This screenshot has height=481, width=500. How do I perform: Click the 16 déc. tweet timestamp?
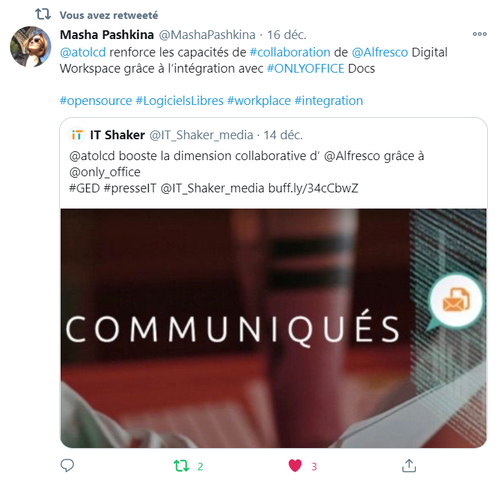point(287,35)
